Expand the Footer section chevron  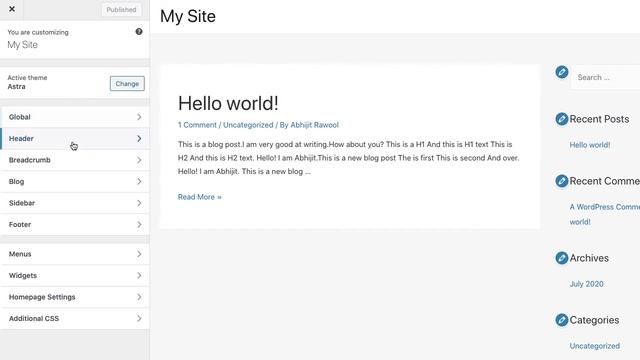[139, 224]
